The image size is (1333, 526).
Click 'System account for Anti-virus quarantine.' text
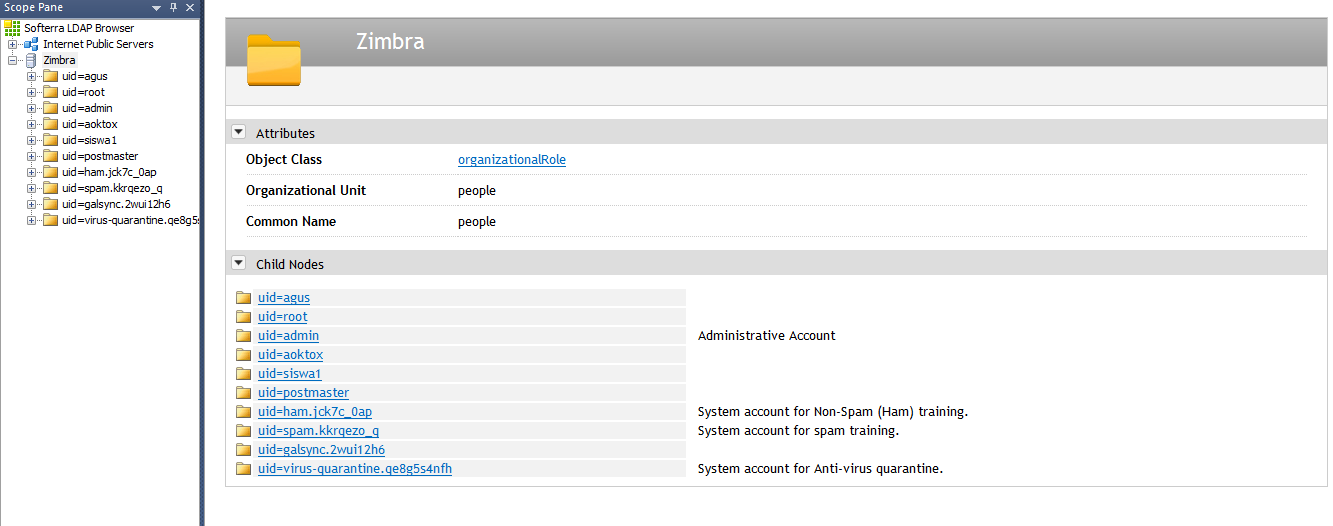click(x=821, y=468)
